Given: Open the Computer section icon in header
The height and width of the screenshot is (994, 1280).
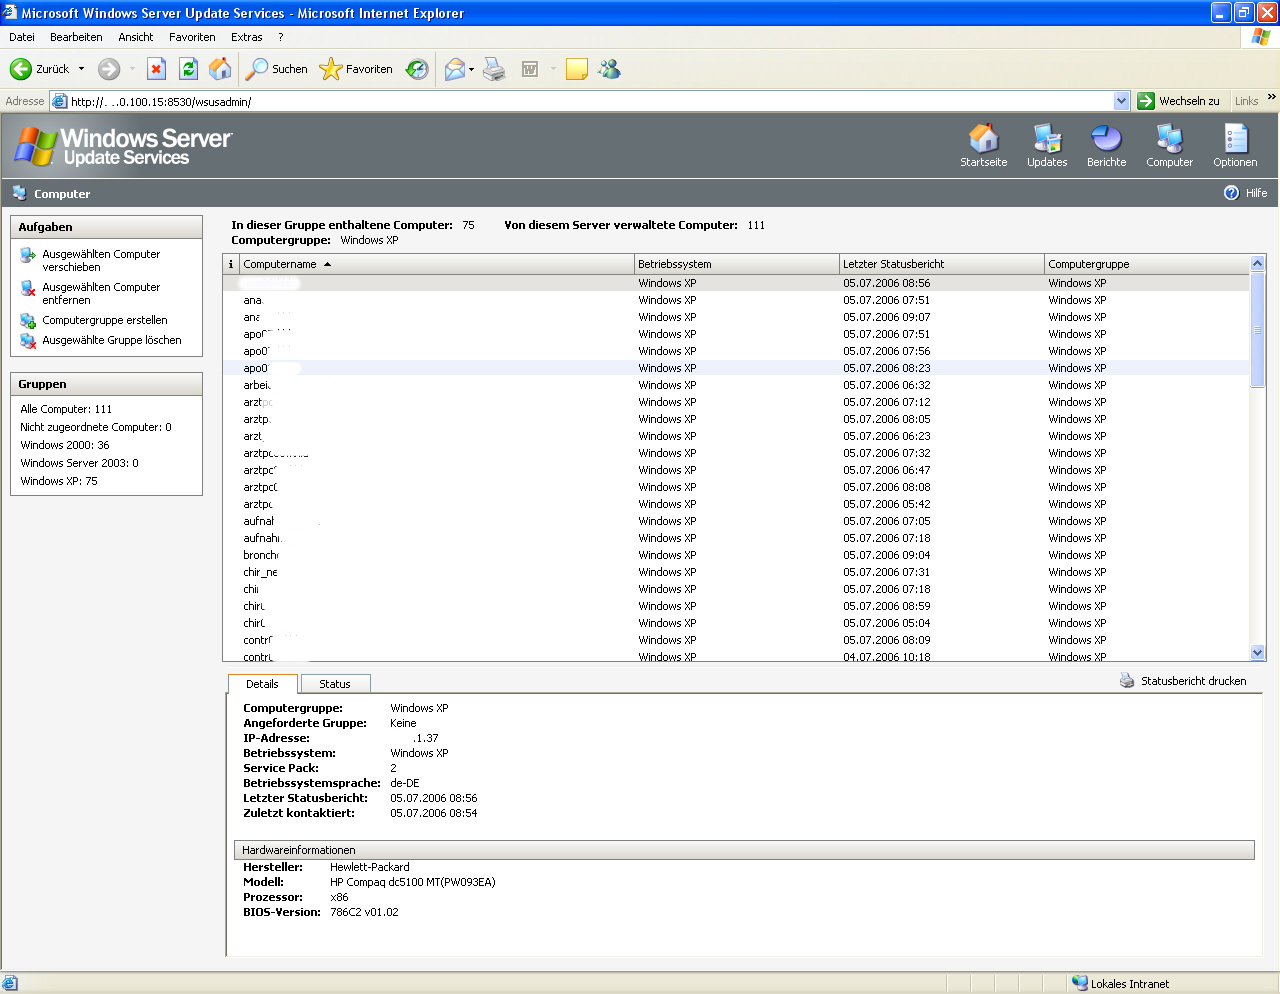Looking at the screenshot, I should coord(1169,145).
